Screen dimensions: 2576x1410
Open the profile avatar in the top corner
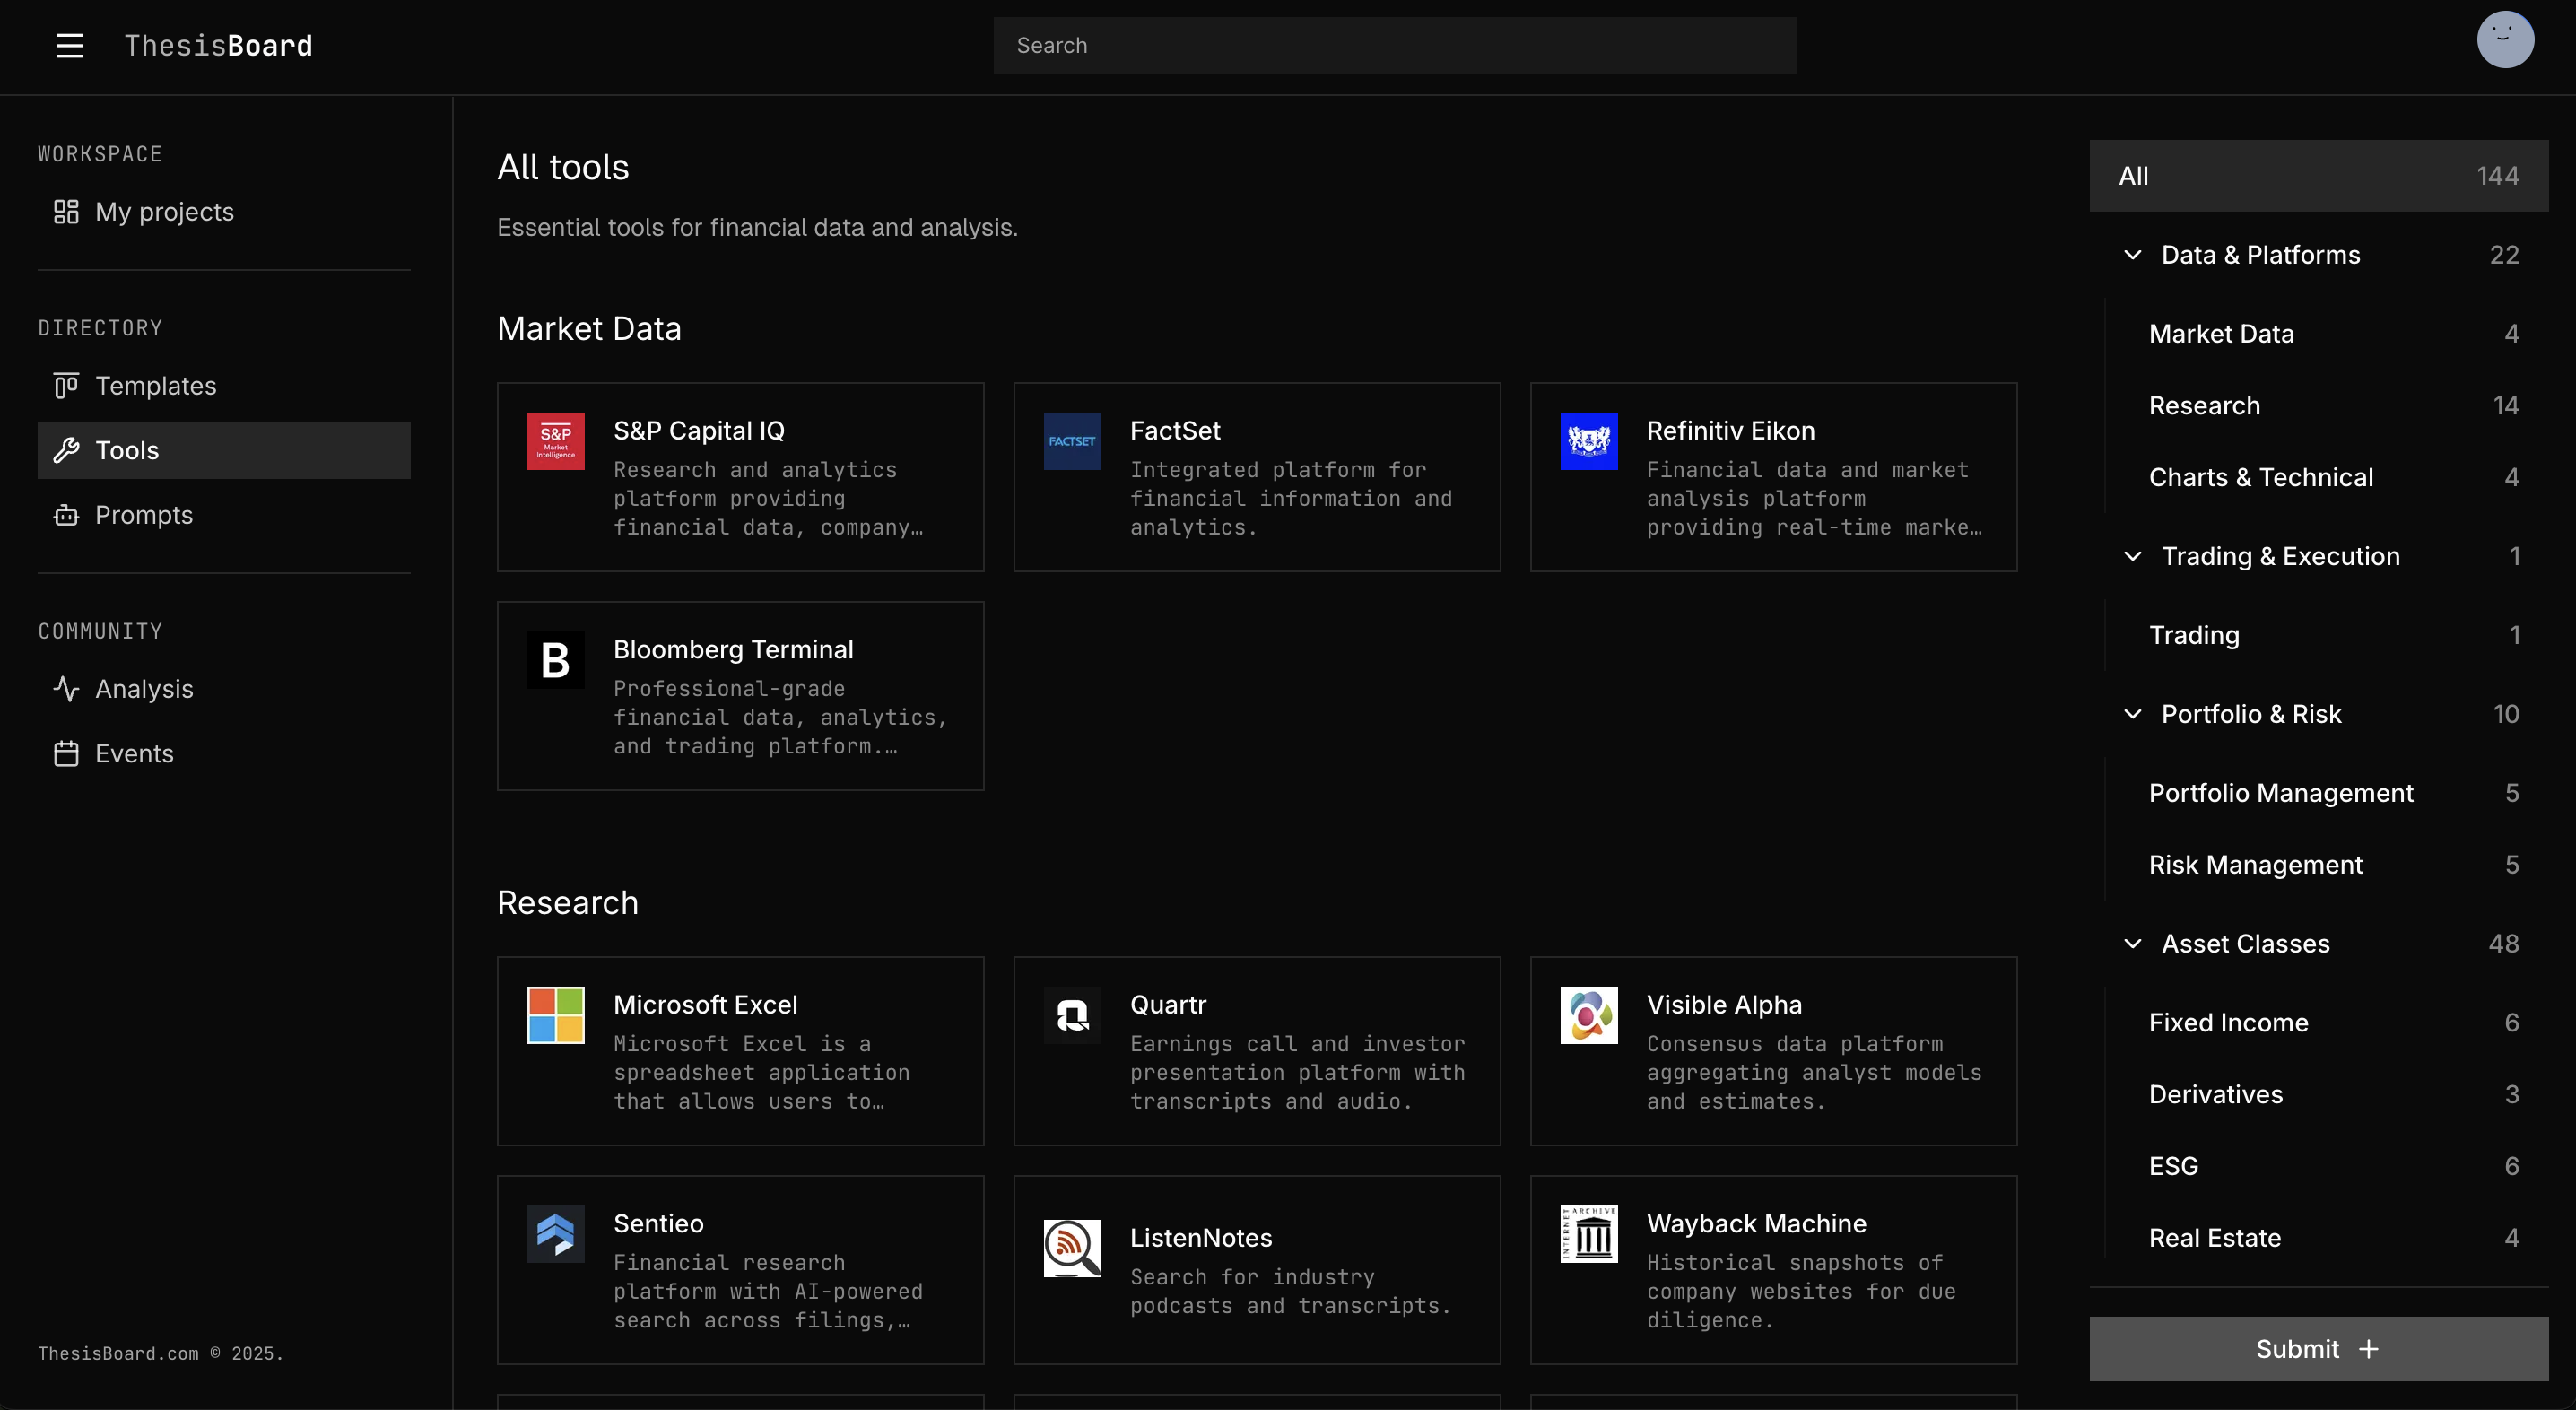(x=2505, y=39)
